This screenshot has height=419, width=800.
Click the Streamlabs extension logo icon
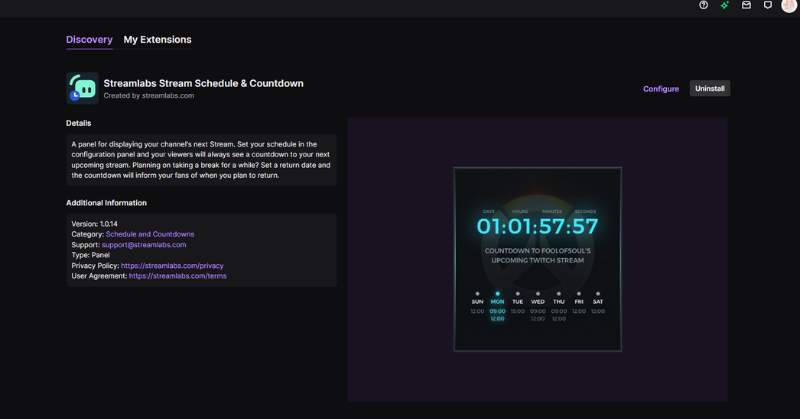82,88
